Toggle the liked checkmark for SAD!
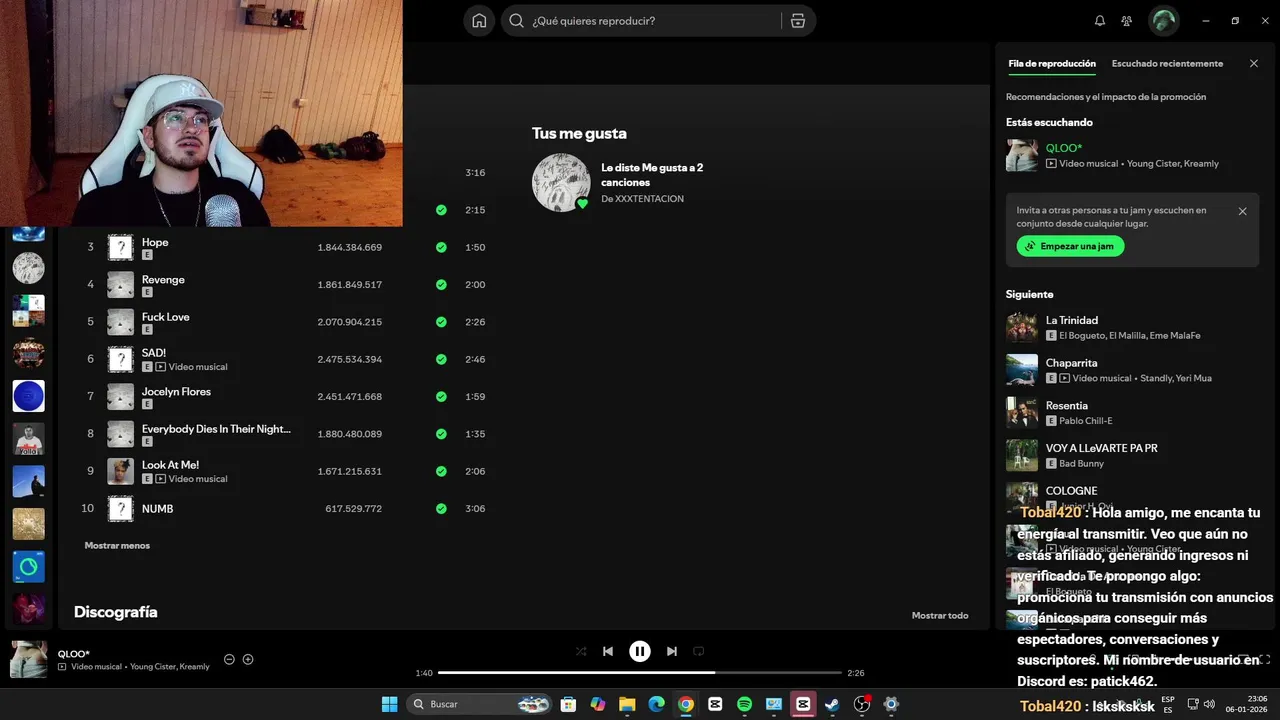The height and width of the screenshot is (720, 1280). point(441,359)
